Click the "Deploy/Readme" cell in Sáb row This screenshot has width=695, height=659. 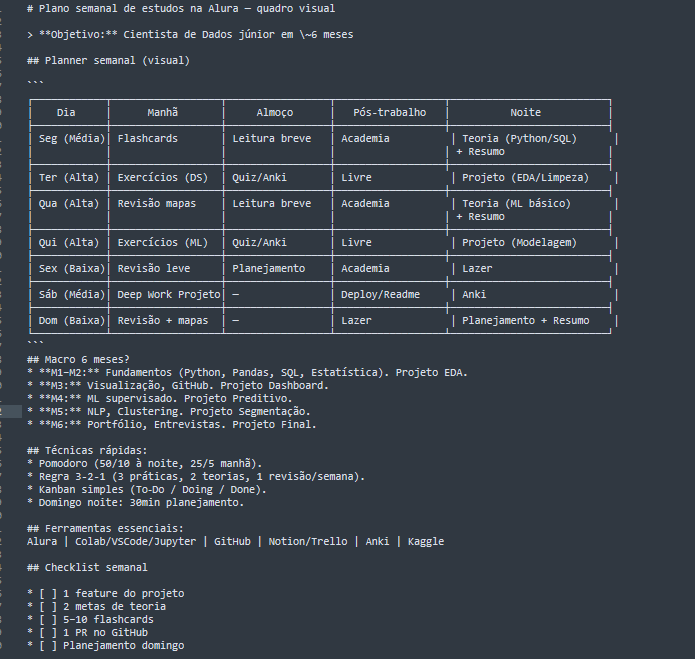click(380, 294)
